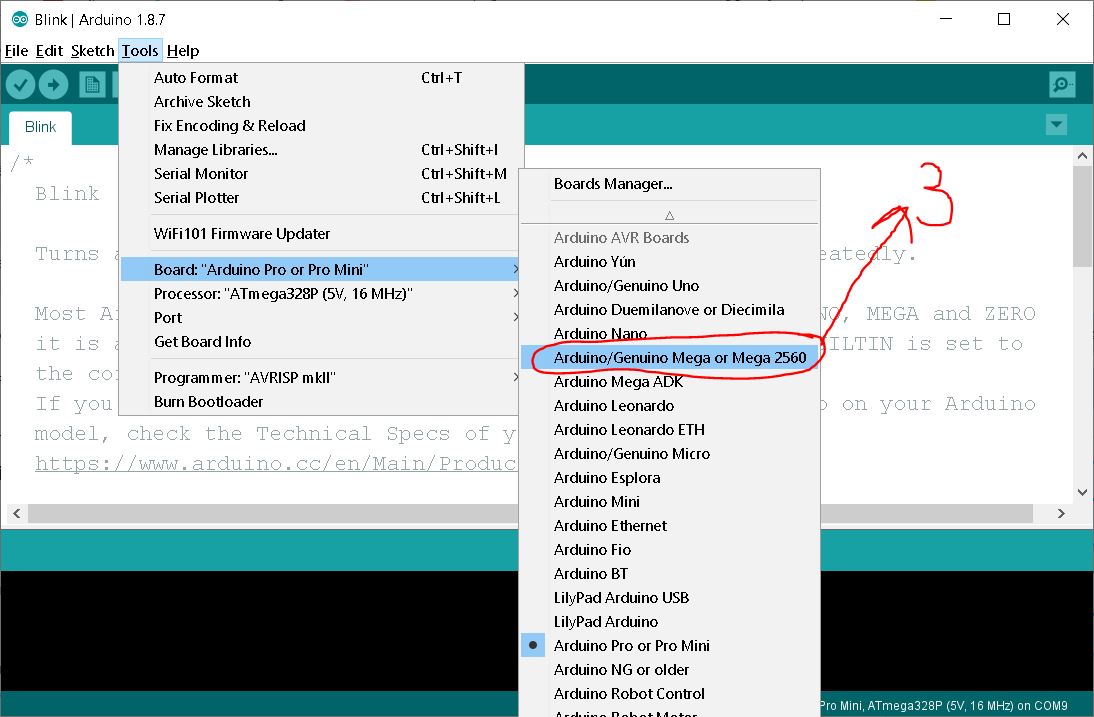This screenshot has height=717, width=1094.
Task: Click the word 'Blink' in code comment
Action: (67, 194)
